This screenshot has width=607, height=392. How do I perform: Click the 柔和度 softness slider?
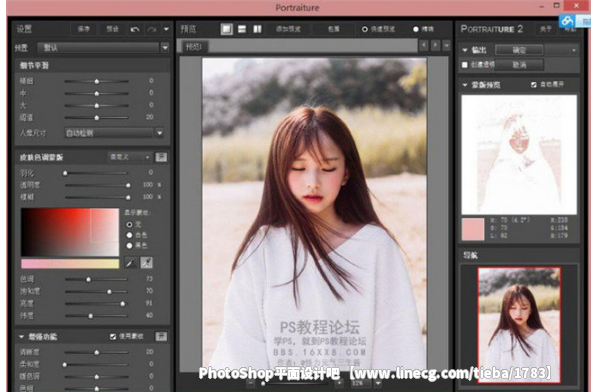point(96,365)
